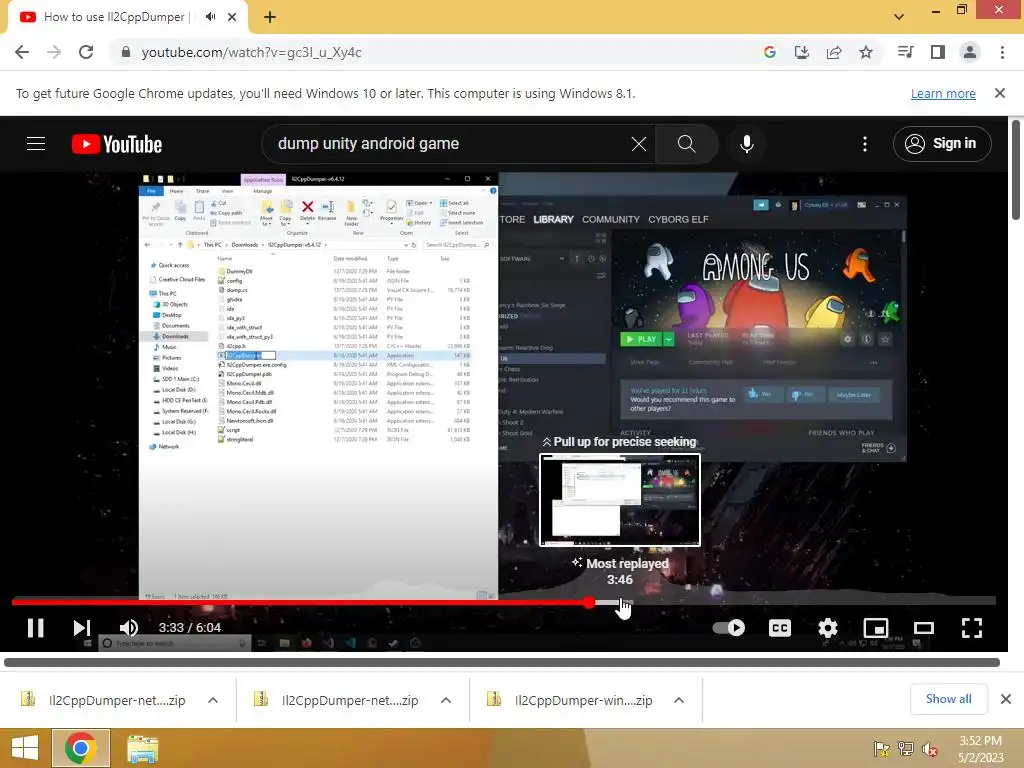
Task: Go forward with the browser arrow
Action: (x=54, y=52)
